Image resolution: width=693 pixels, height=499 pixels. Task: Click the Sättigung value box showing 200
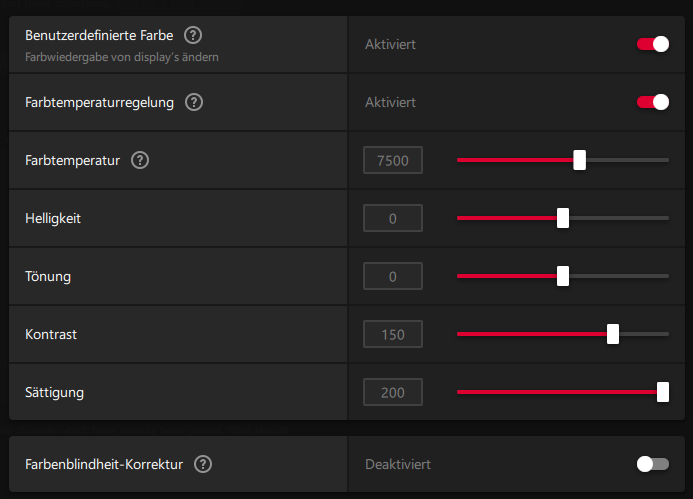(393, 392)
